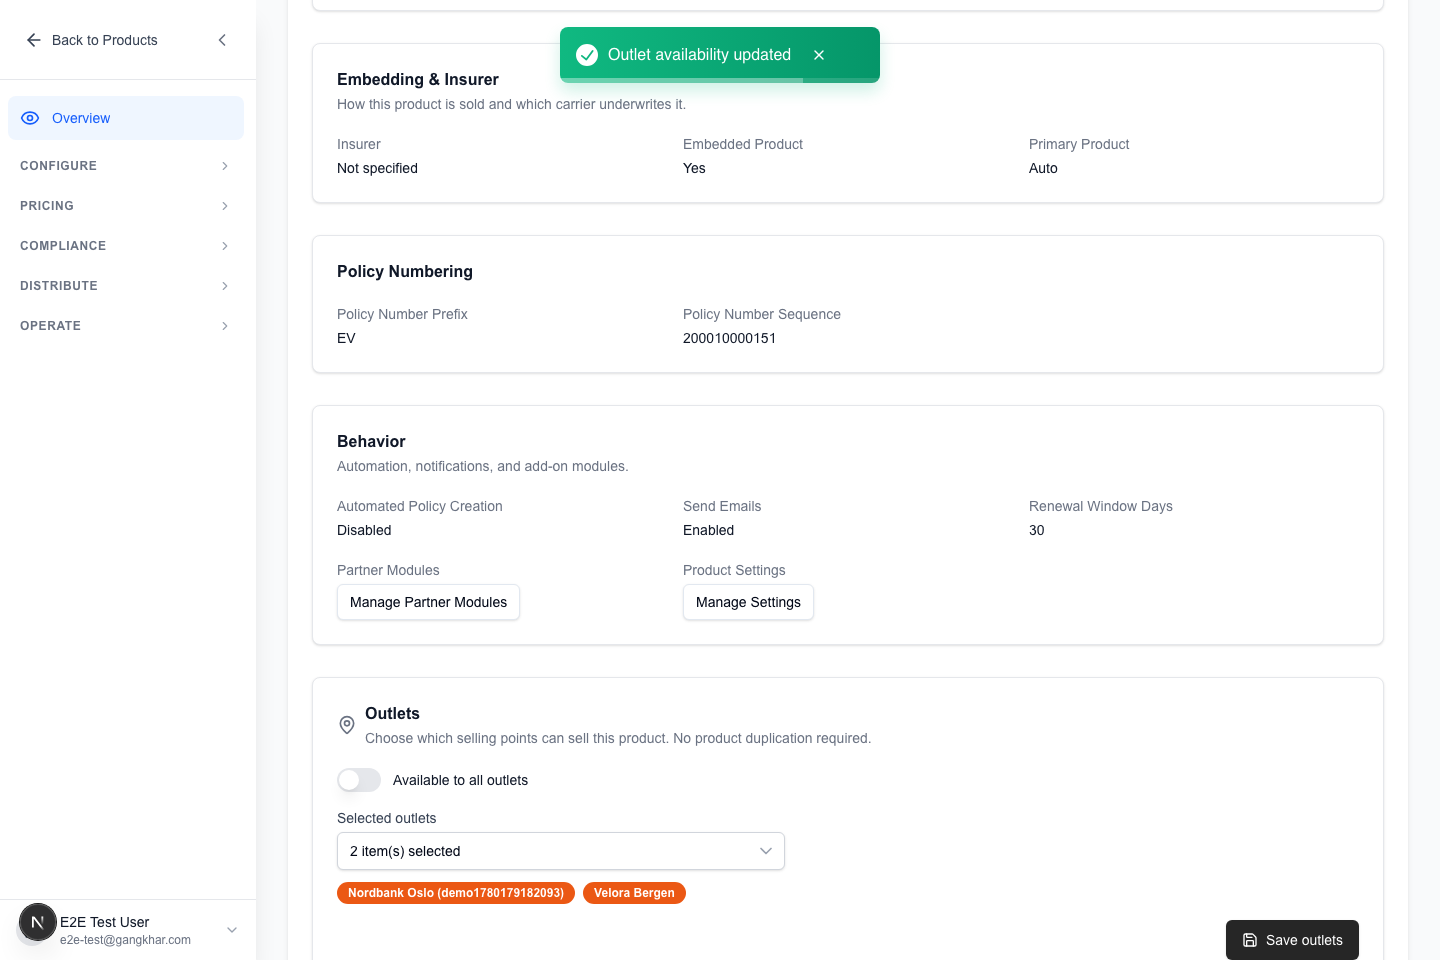Collapse the sidebar with the left chevron
The height and width of the screenshot is (960, 1440).
[x=222, y=40]
